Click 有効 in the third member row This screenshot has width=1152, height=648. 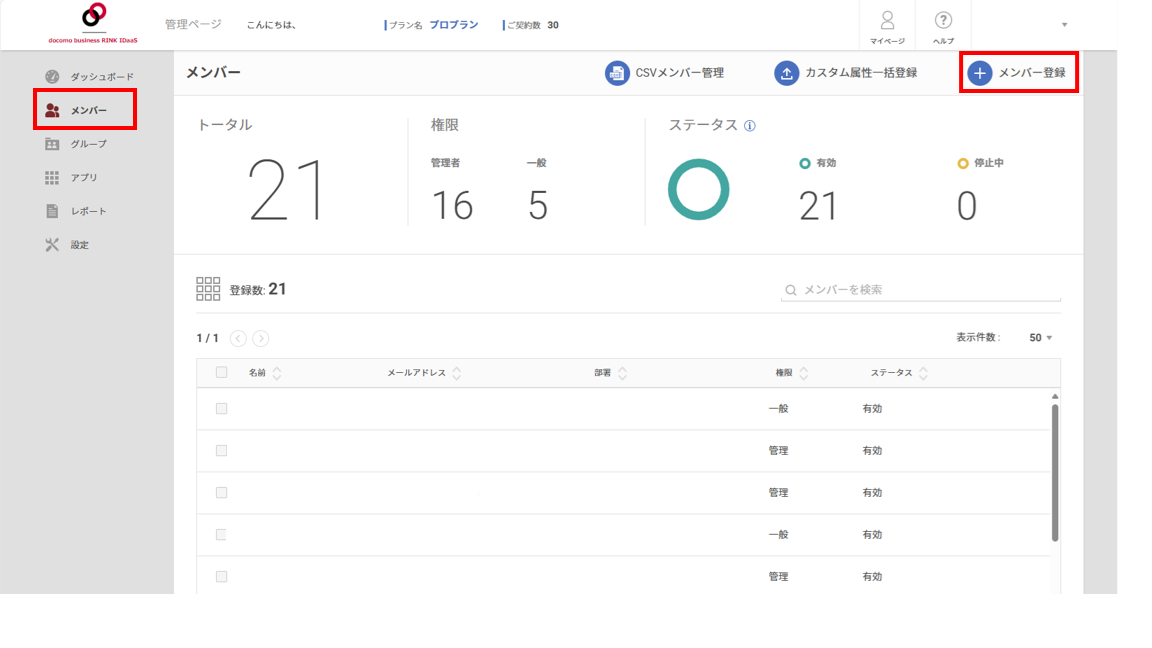coord(872,492)
